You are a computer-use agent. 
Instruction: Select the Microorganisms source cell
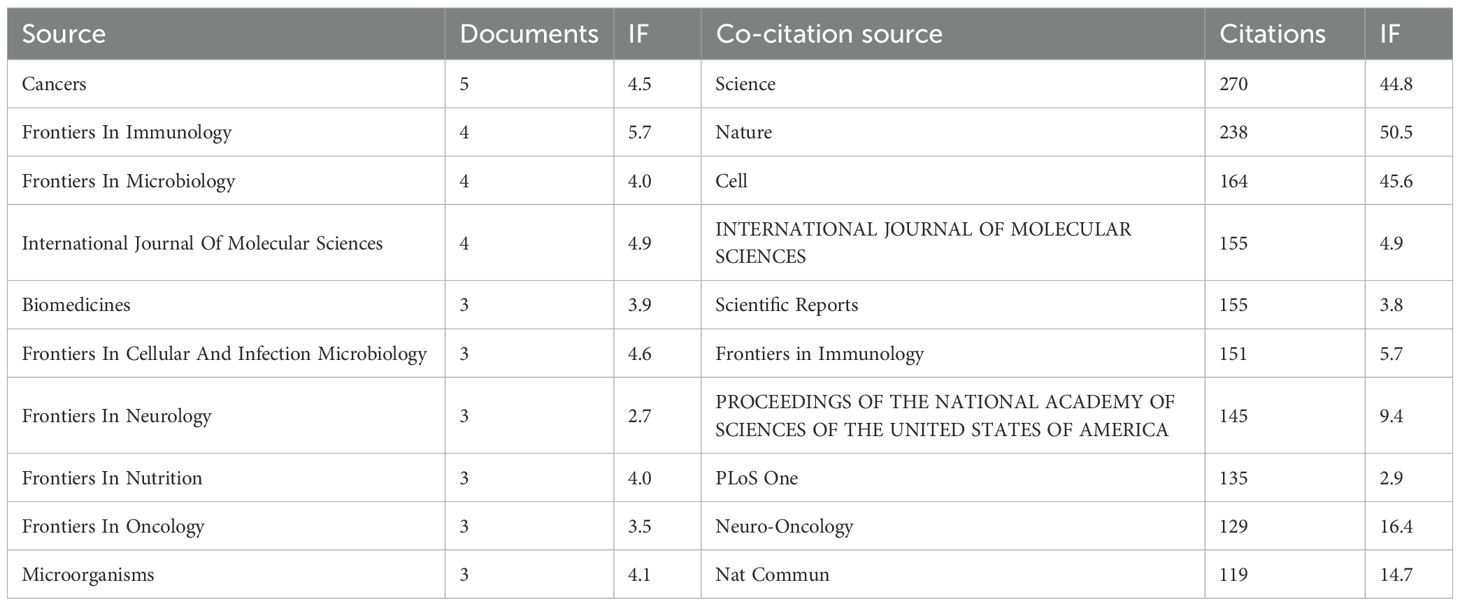(x=88, y=575)
